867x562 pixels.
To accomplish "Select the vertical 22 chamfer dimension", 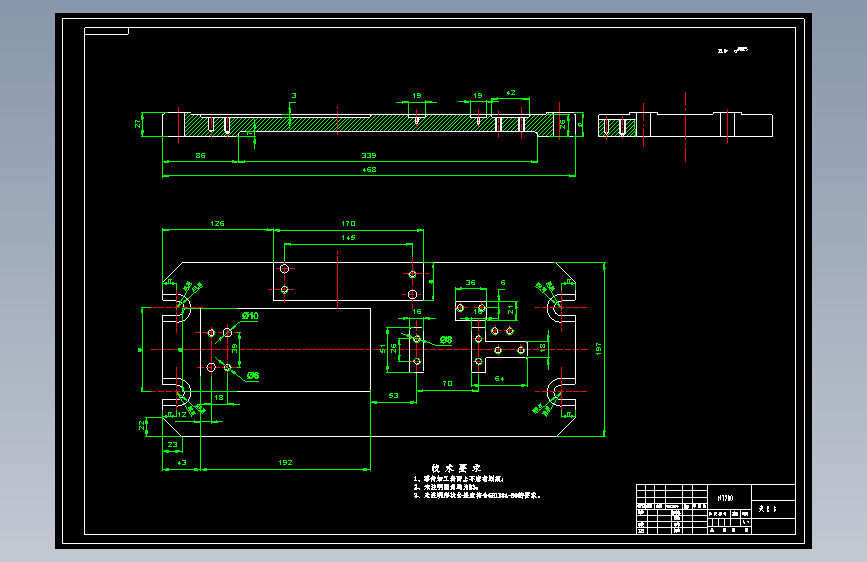I will click(x=142, y=425).
